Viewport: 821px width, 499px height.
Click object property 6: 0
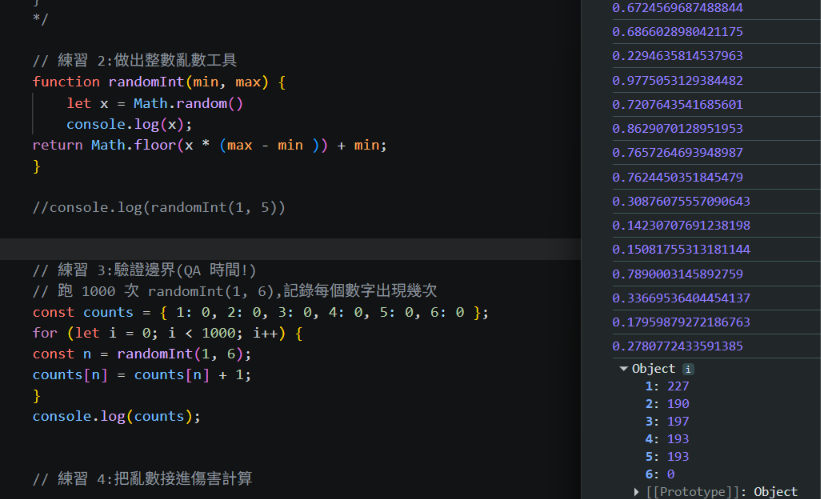660,474
